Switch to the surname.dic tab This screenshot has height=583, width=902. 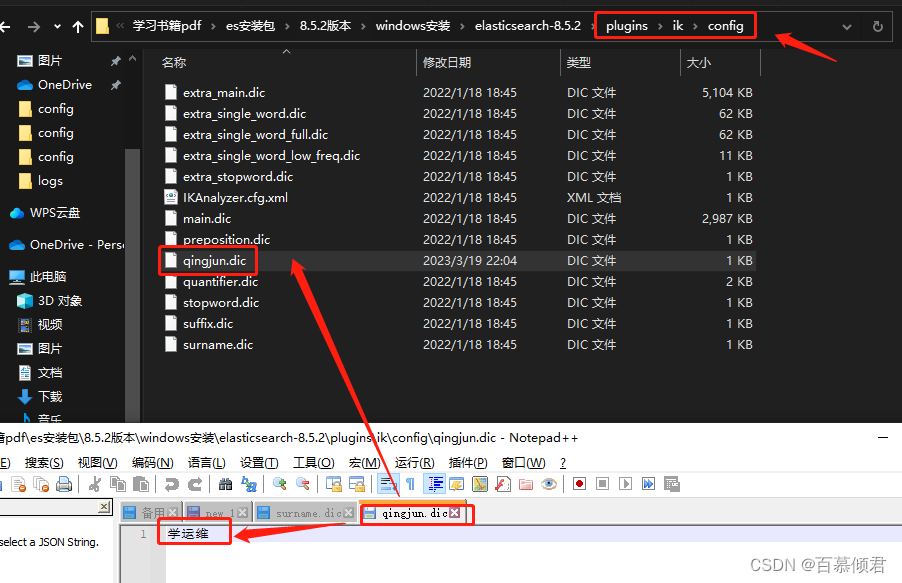[305, 513]
